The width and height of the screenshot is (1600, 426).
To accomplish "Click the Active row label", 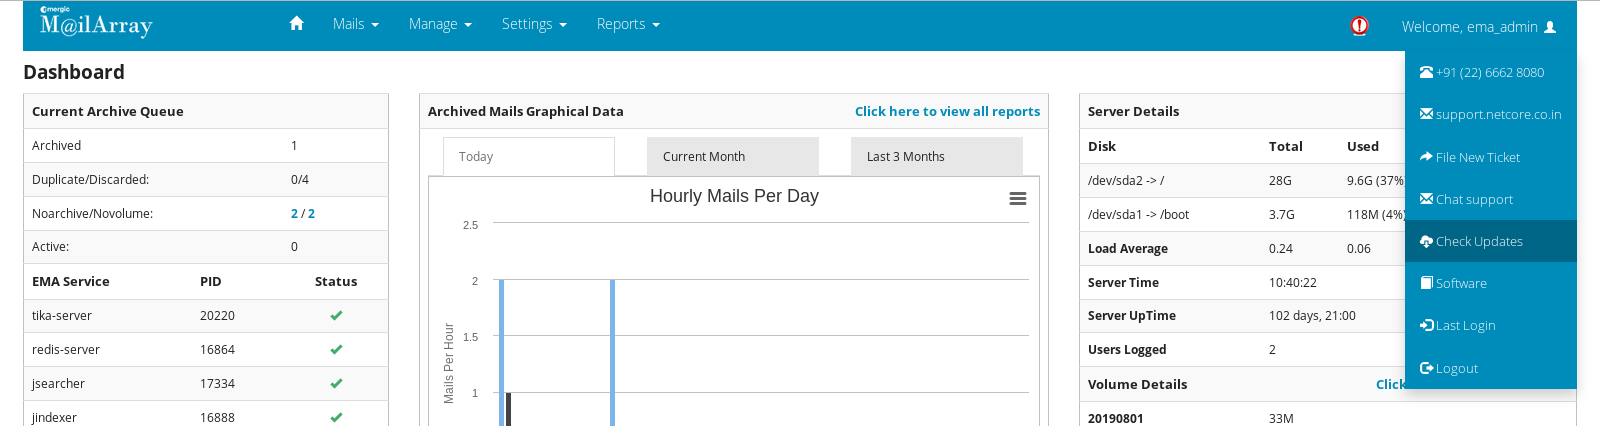I will pos(50,246).
